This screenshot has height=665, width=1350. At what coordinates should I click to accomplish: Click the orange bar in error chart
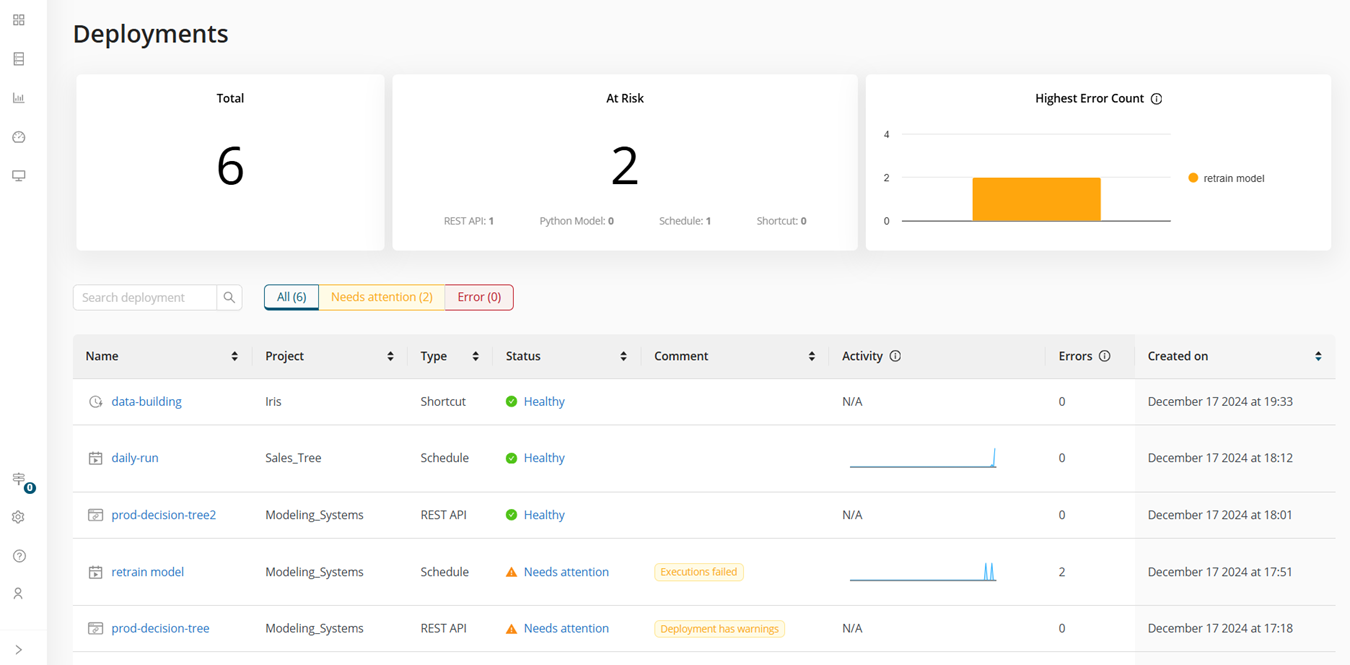tap(1036, 199)
